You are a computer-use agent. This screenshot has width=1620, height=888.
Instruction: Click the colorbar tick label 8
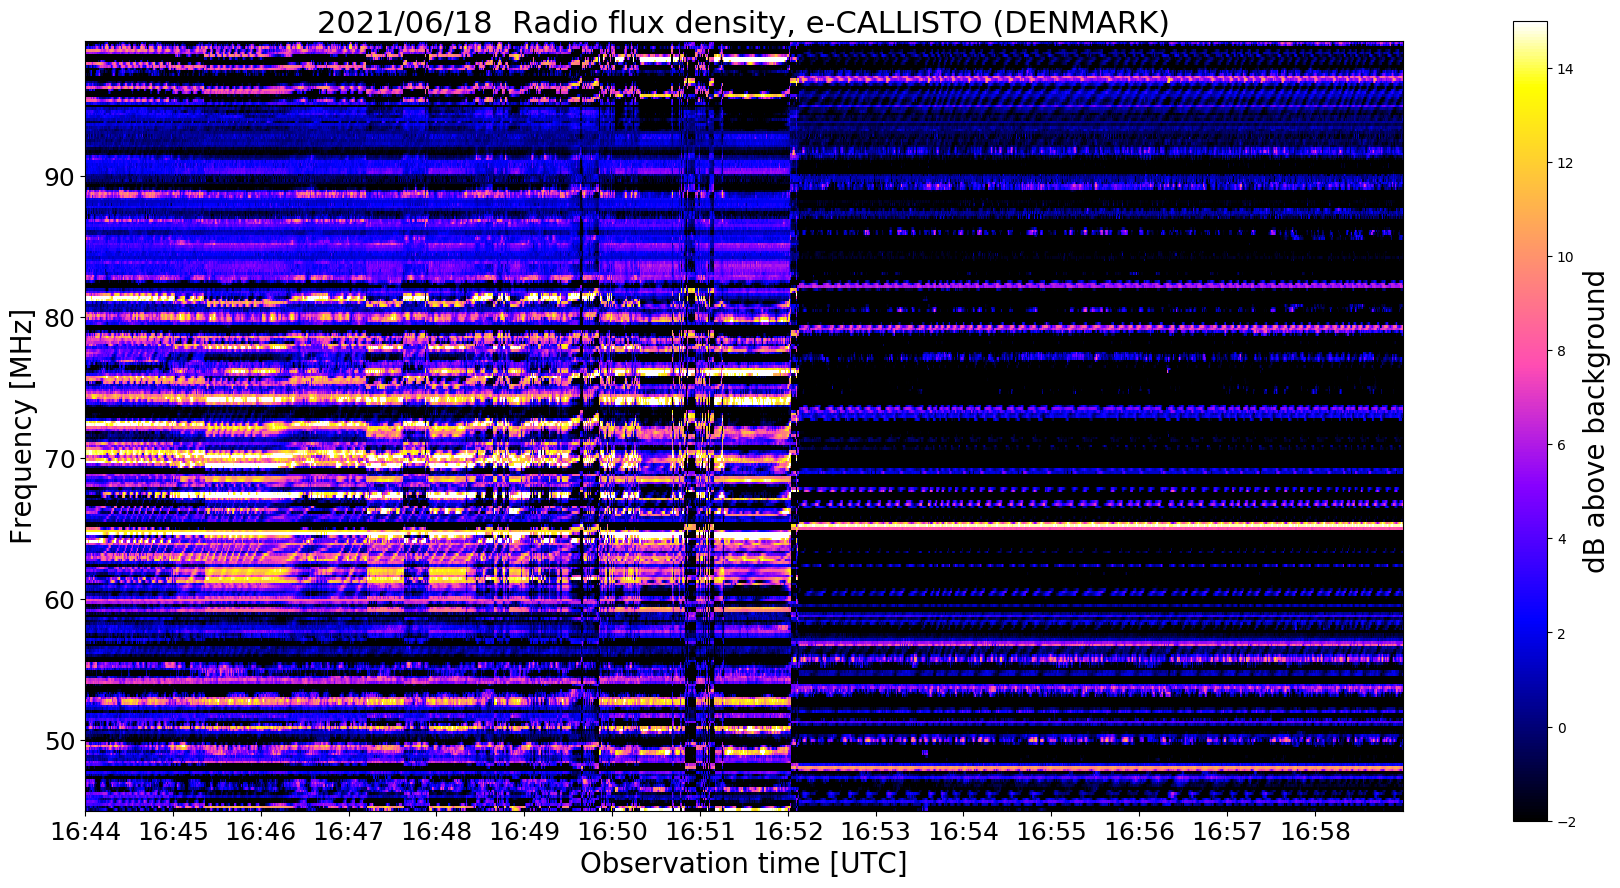pos(1561,351)
